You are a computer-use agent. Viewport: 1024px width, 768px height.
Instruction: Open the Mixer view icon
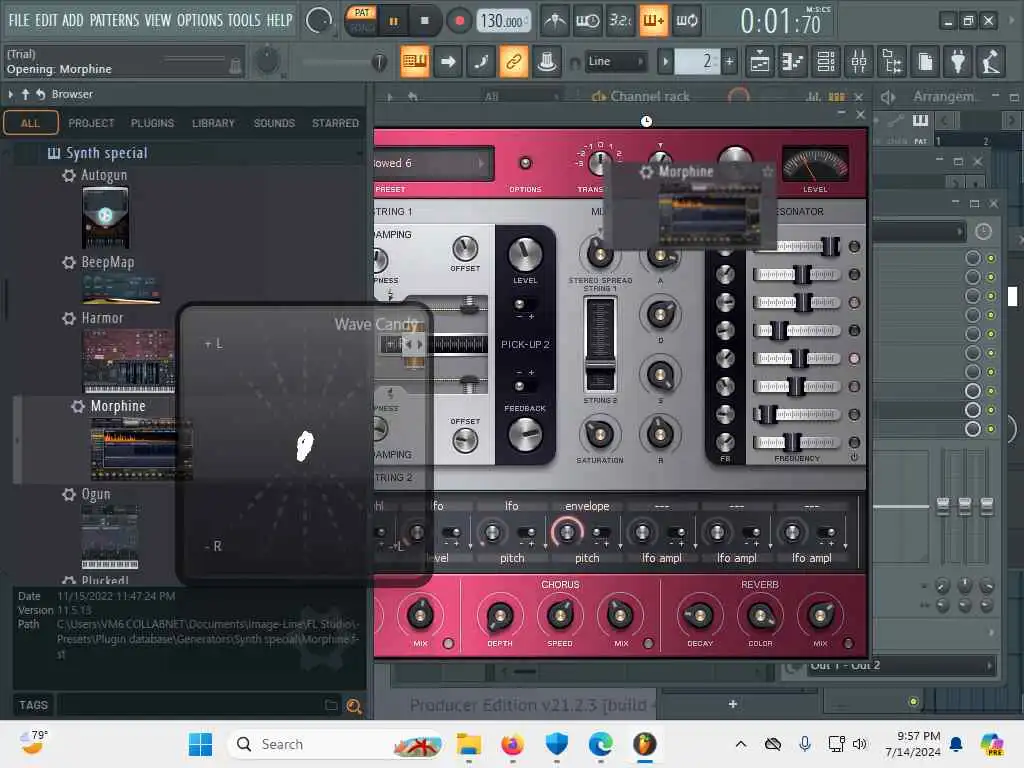tap(859, 62)
